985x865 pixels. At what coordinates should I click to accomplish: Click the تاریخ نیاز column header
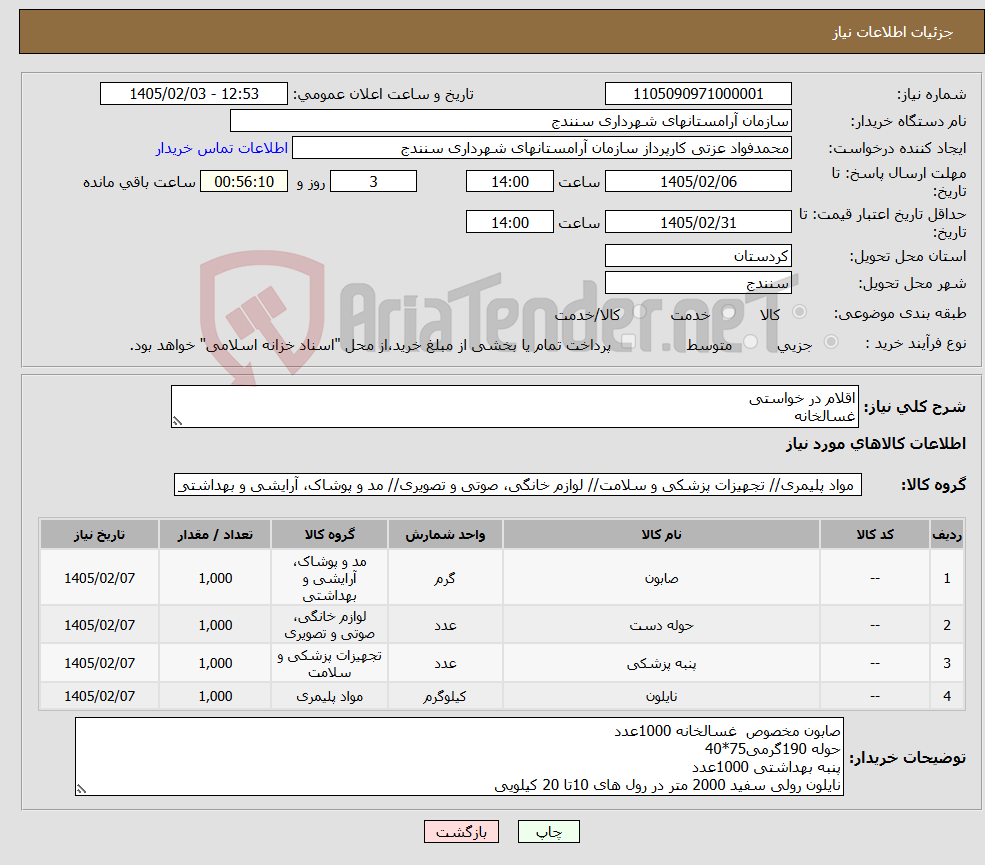[x=99, y=535]
